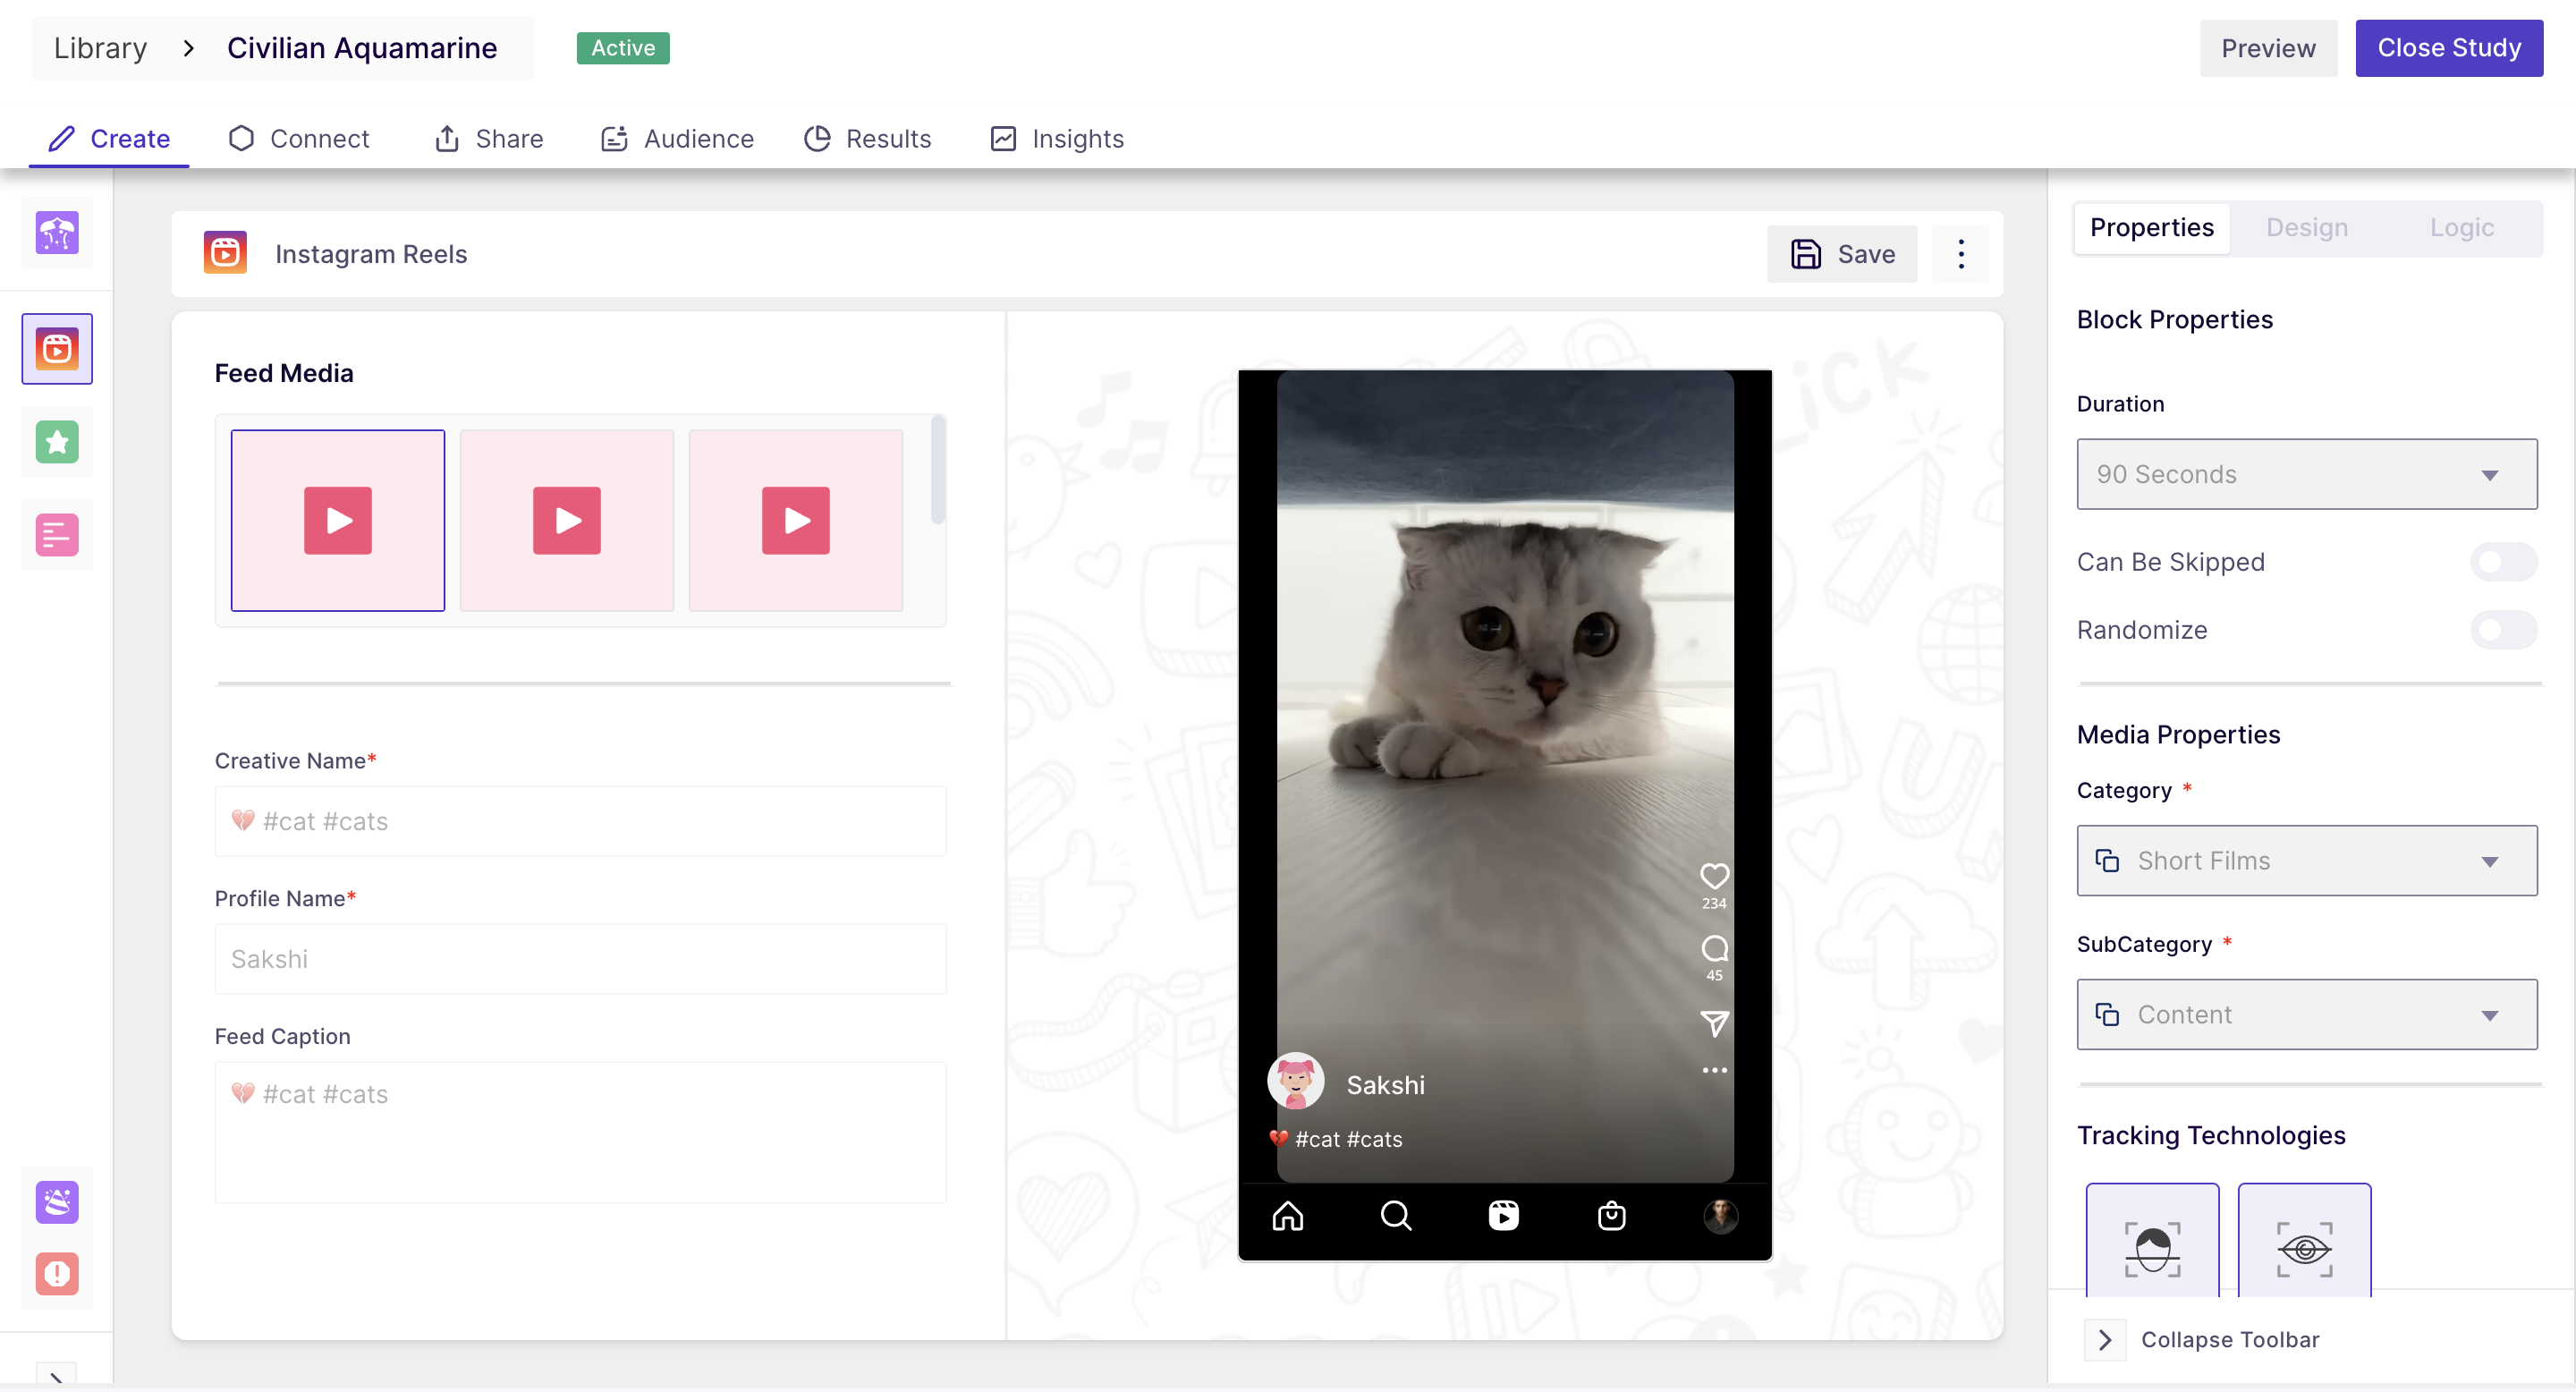Click the Civilian Aquamarine study name

click(x=362, y=48)
